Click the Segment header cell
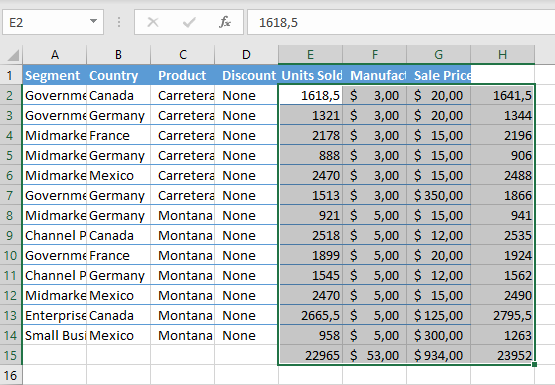This screenshot has width=555, height=385. [x=55, y=75]
